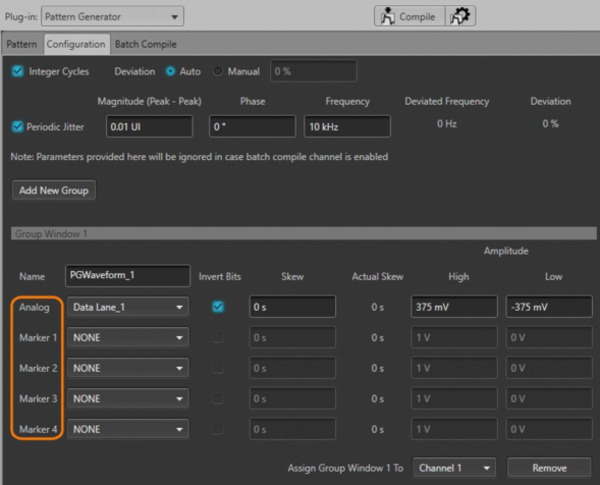
Task: Click the jitter Magnitude input field
Action: (148, 127)
